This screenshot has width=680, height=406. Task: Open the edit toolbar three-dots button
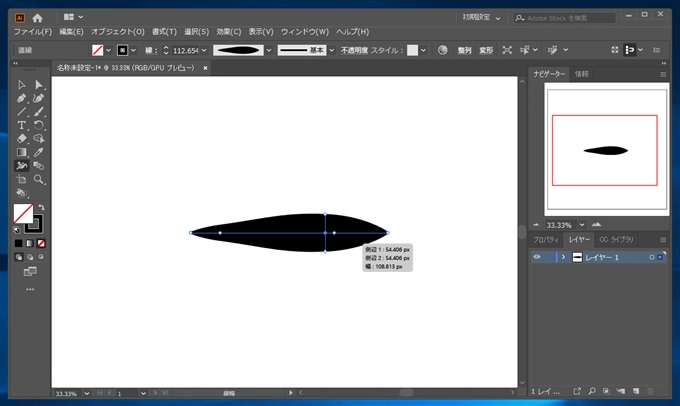click(30, 289)
